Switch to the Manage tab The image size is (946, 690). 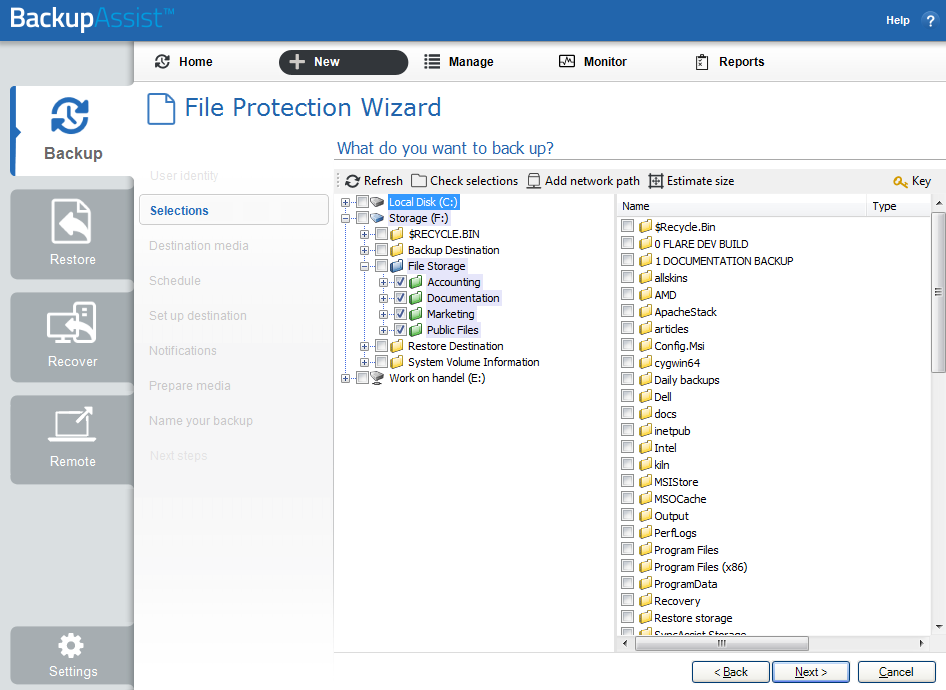(459, 62)
